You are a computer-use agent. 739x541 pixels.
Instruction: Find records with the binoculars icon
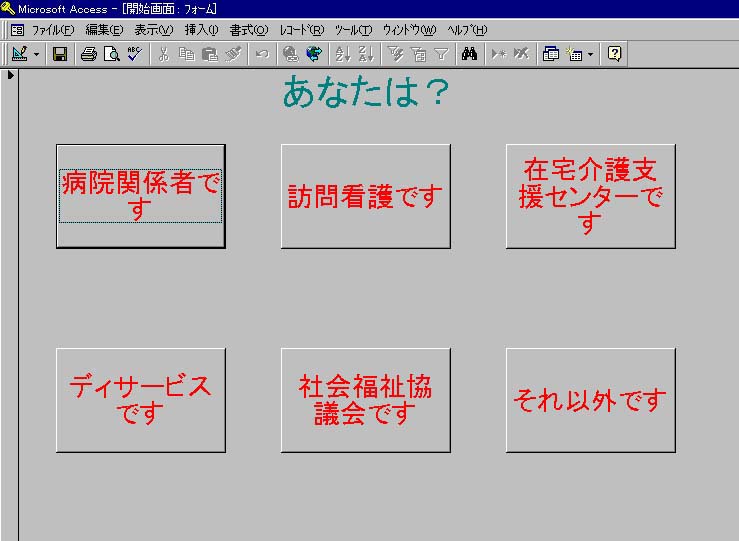click(x=469, y=54)
